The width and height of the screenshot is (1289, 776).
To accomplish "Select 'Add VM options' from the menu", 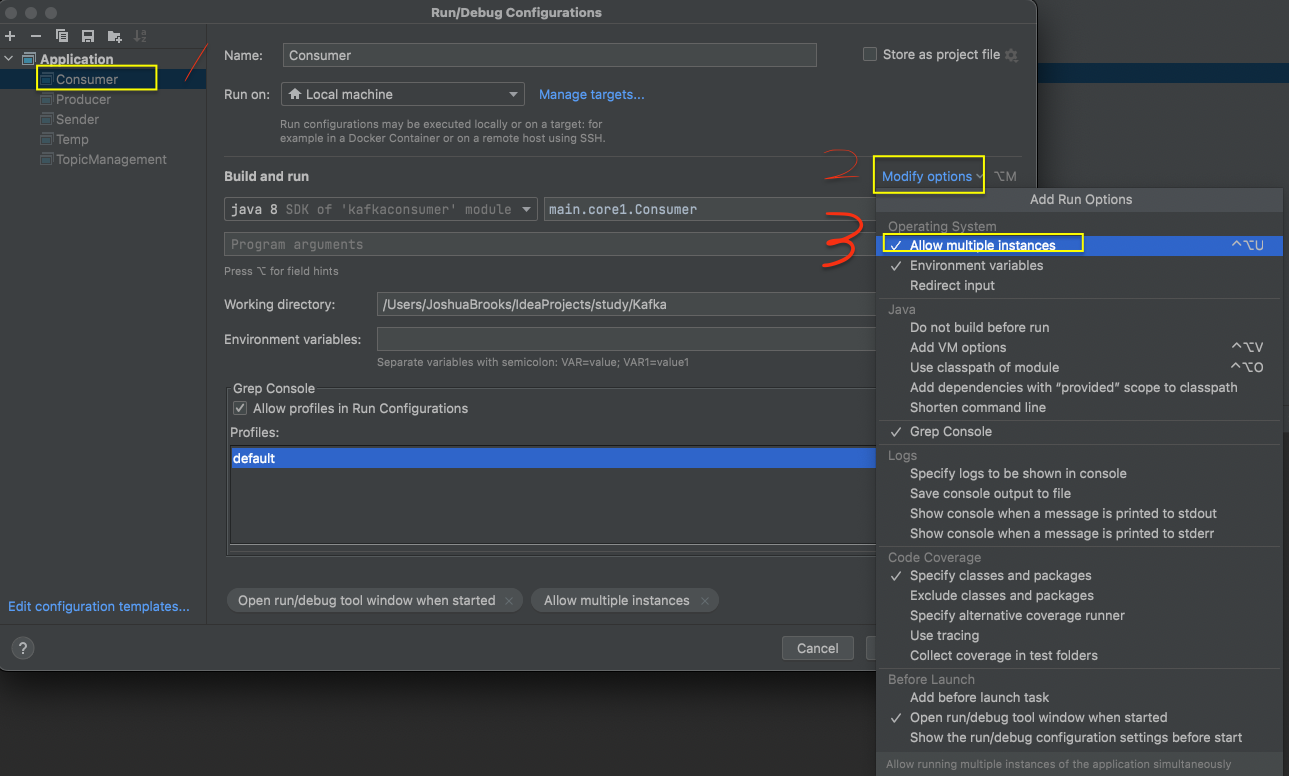I will coord(958,347).
